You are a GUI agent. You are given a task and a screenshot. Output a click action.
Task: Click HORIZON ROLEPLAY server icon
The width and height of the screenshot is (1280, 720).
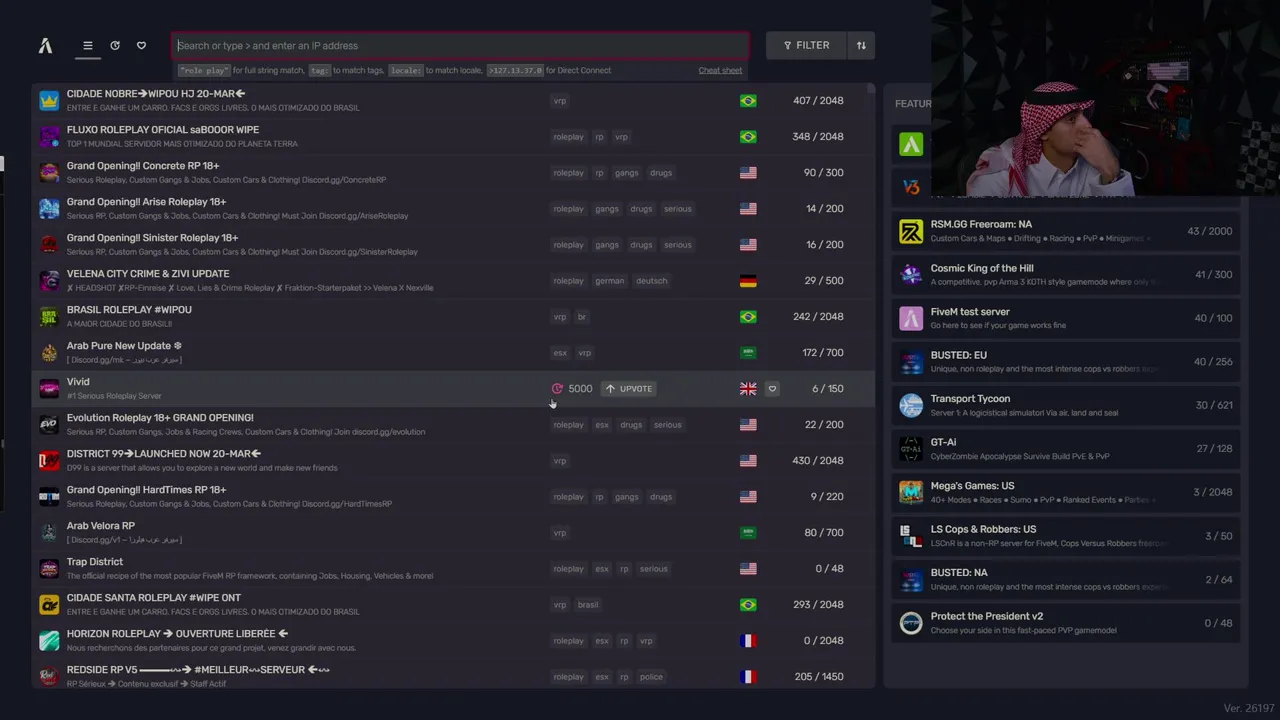coord(49,640)
